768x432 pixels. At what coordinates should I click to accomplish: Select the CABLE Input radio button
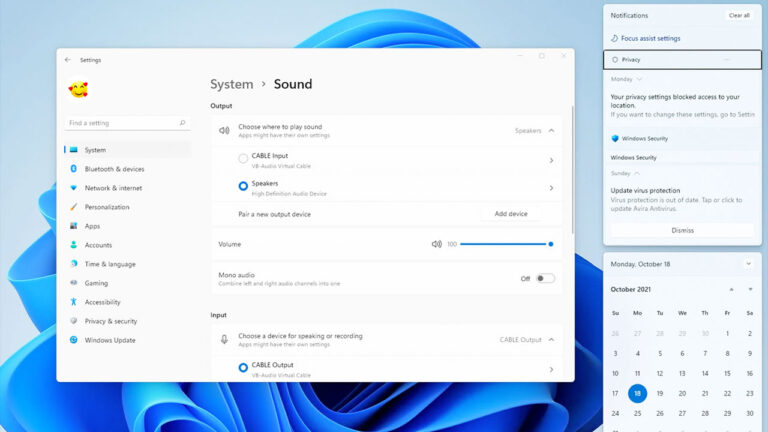(243, 158)
